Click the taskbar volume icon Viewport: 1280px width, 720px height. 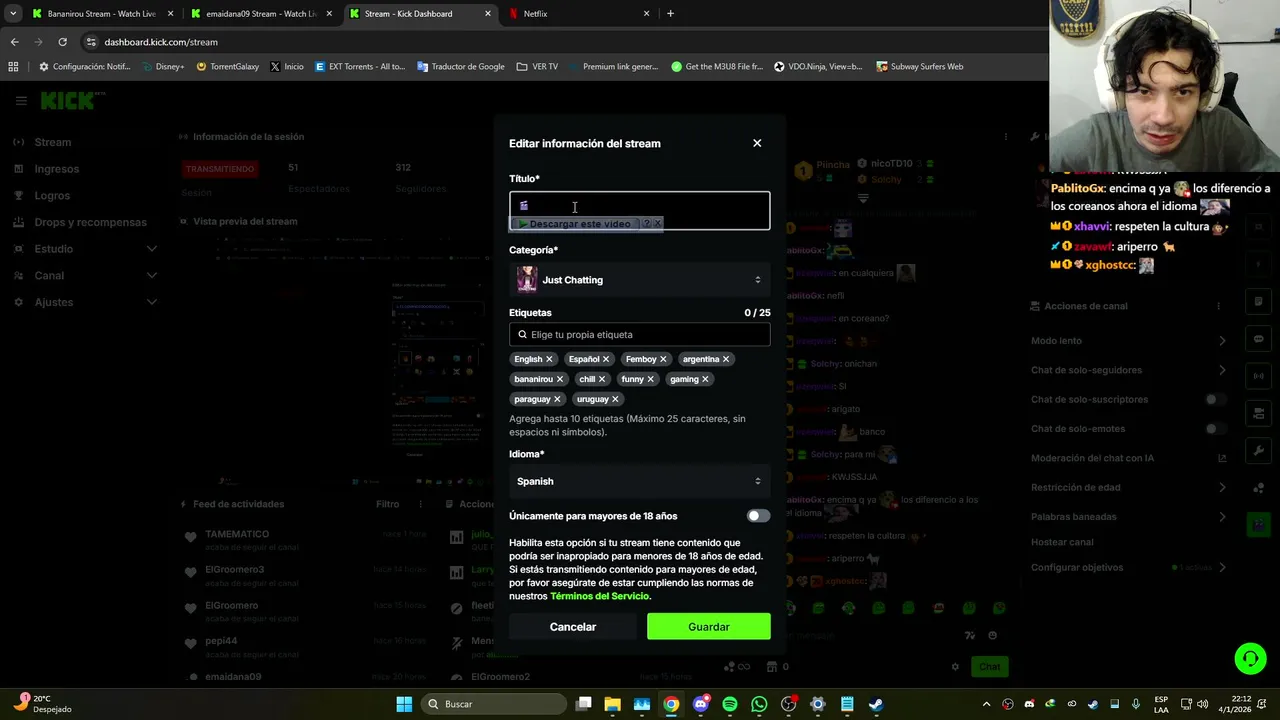point(1202,704)
